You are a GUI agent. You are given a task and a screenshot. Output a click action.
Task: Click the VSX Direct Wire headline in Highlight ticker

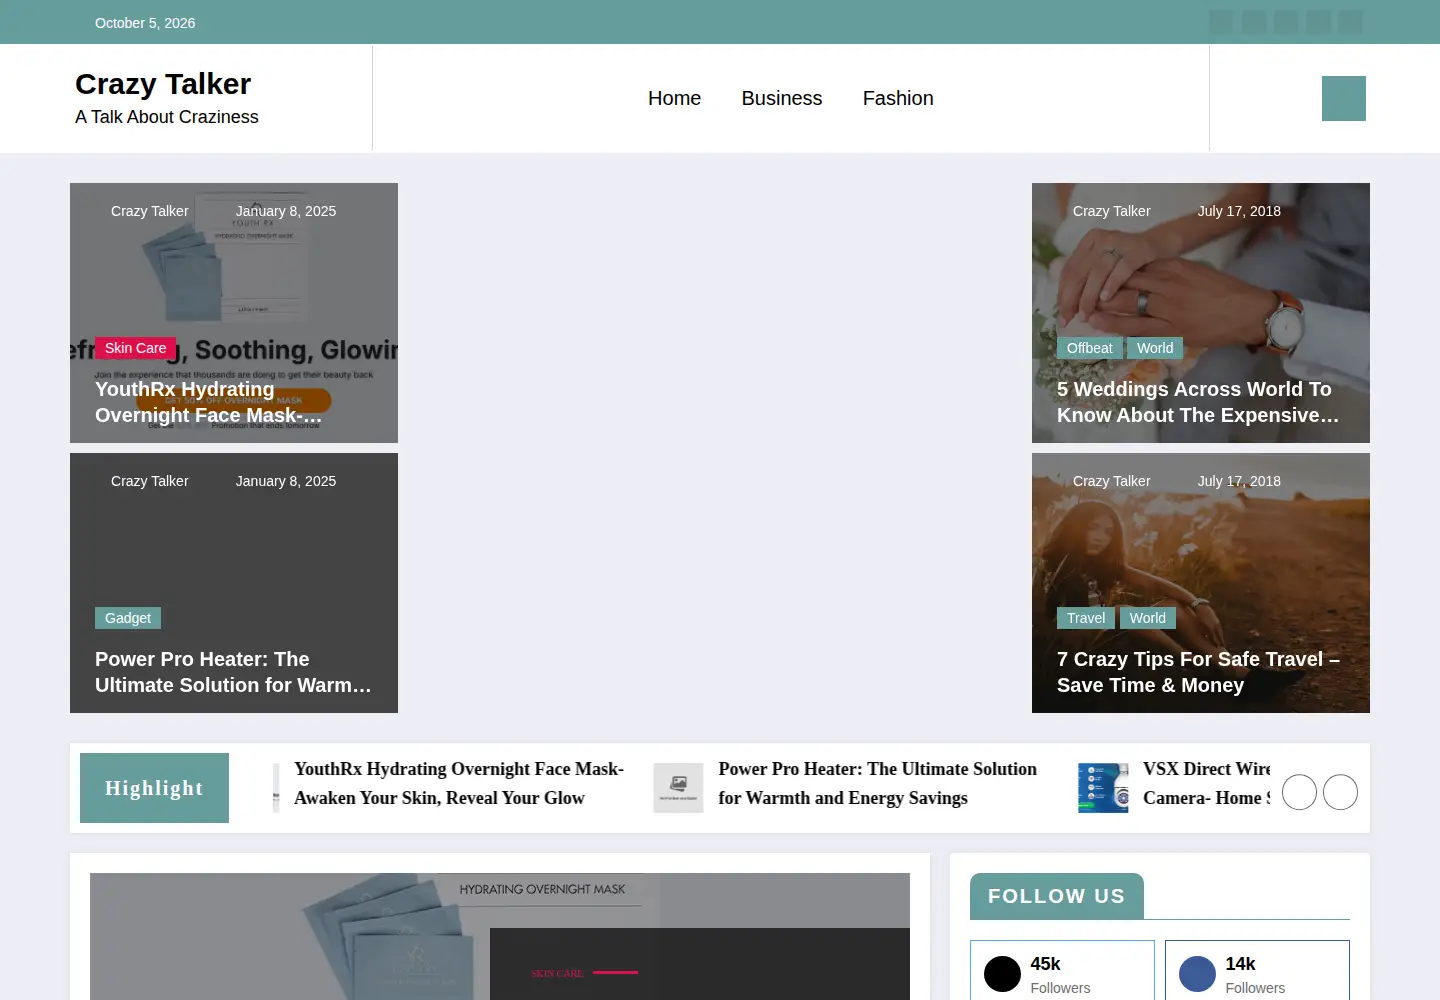[1206, 783]
